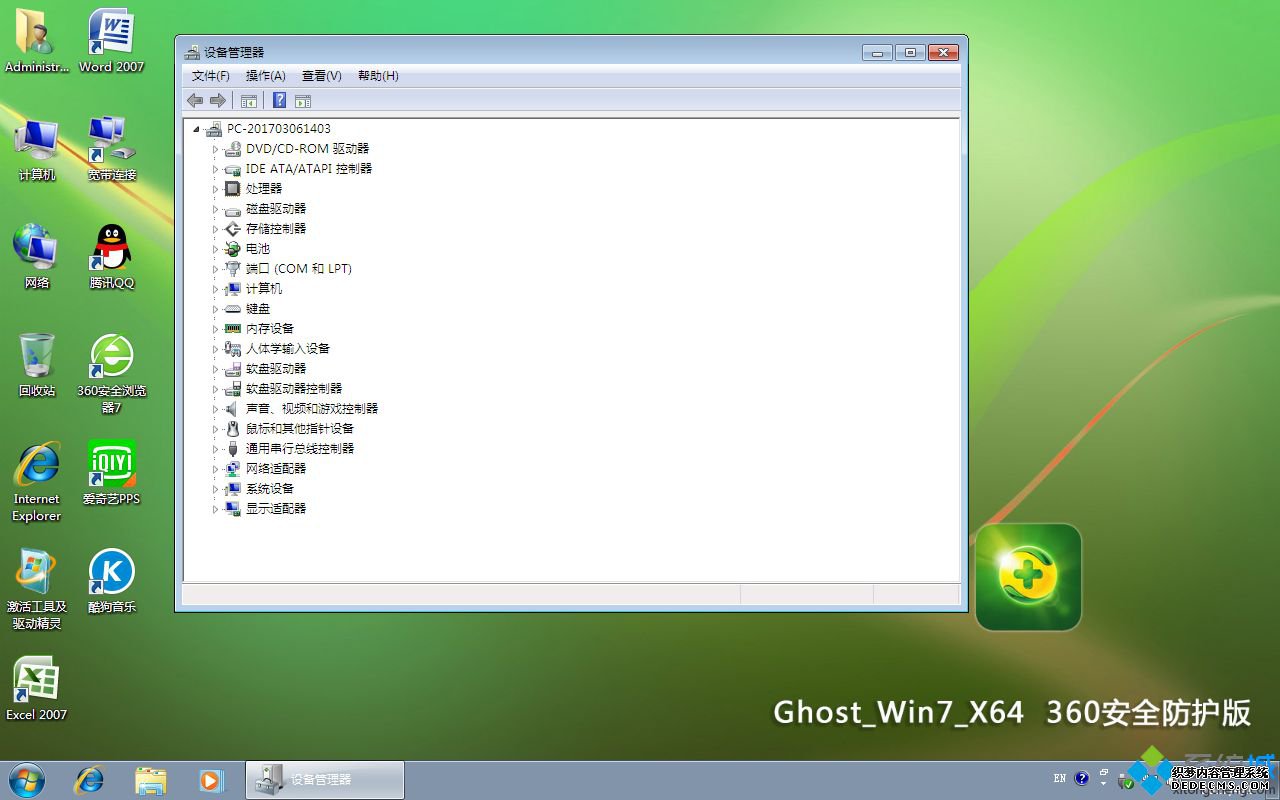Screen dimensions: 1280x800
Task: Select the 回收站 recycle bin icon
Action: pos(37,365)
